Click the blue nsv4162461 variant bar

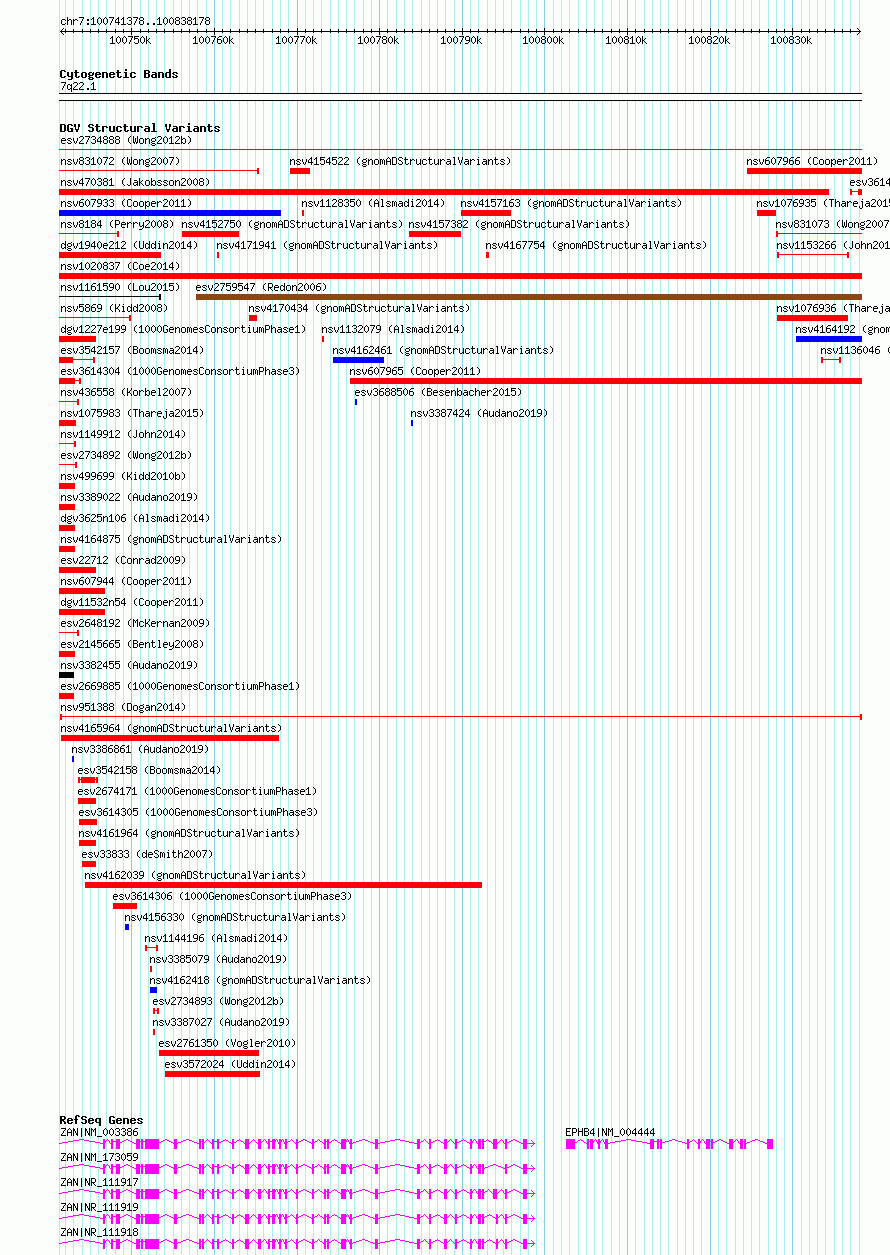(358, 360)
